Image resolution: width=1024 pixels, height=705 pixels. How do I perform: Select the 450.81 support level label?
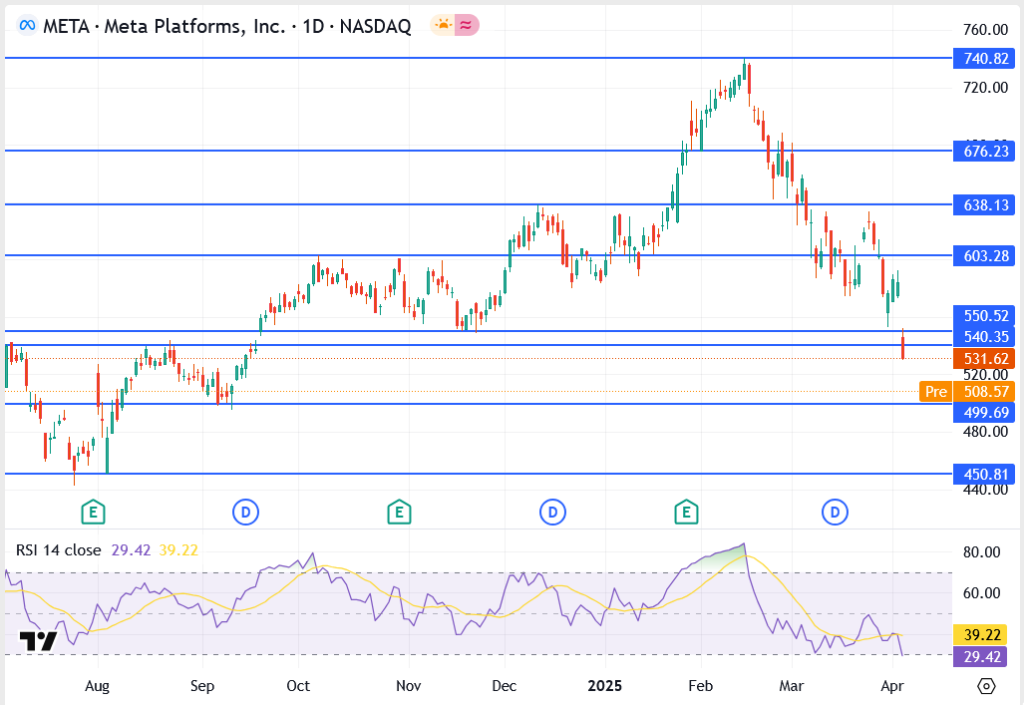(984, 474)
